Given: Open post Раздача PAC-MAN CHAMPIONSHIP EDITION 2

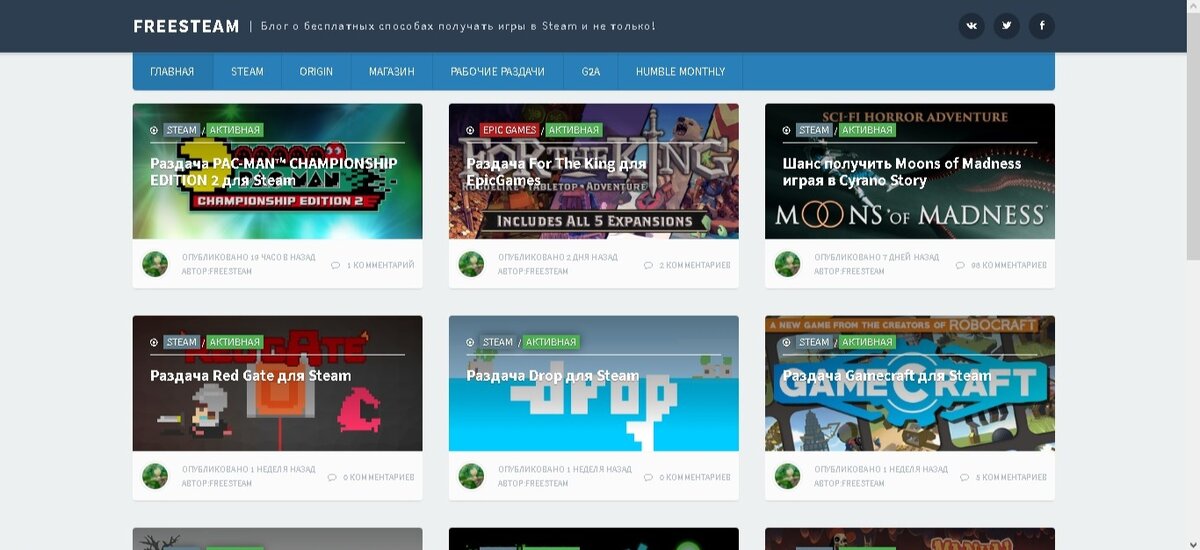Looking at the screenshot, I should [273, 172].
